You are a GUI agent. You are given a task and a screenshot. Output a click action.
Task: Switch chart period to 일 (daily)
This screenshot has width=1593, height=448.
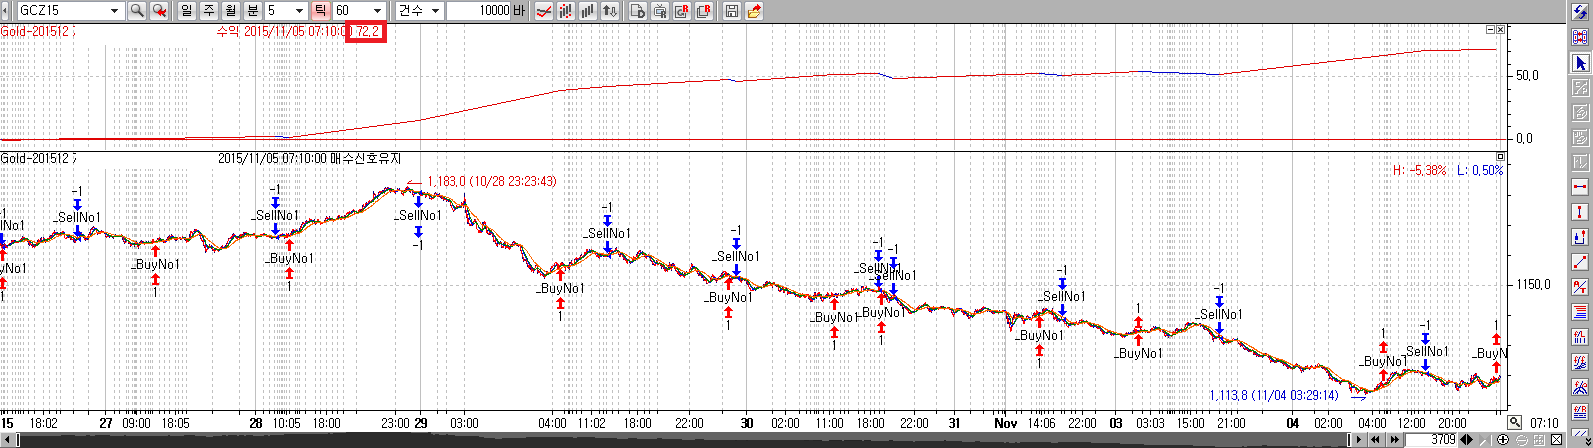187,11
